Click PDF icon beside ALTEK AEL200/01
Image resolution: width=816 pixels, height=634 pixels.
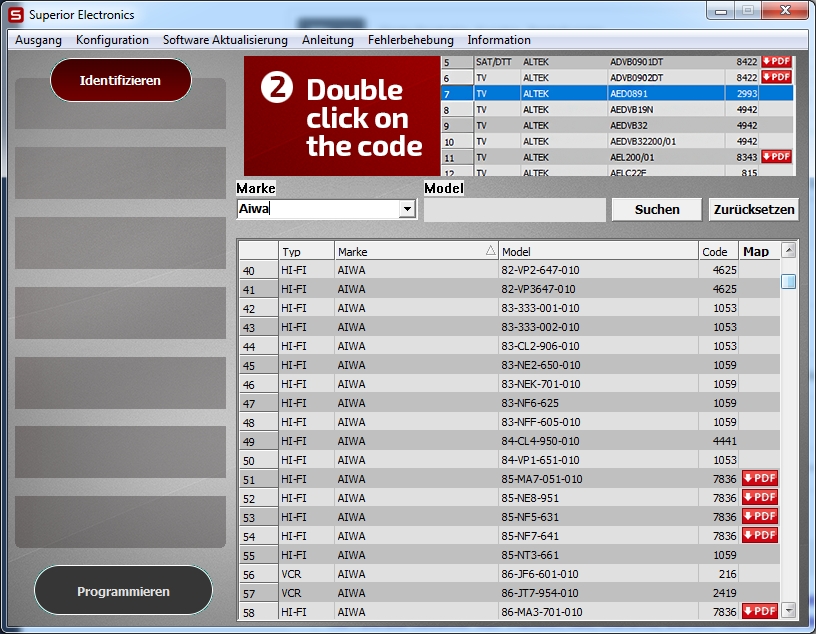[x=776, y=157]
